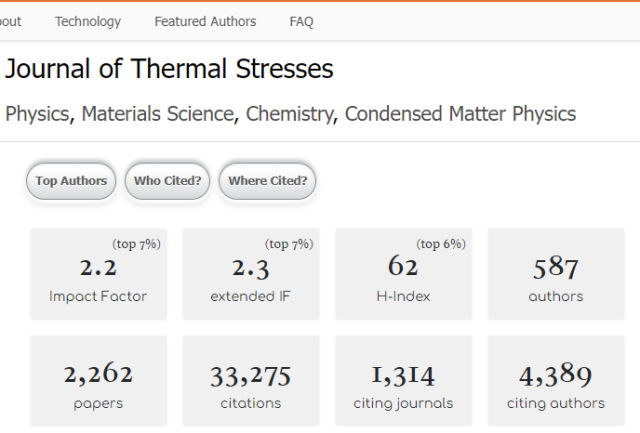This screenshot has width=640, height=433.
Task: Open the 4,389 citing authors tile
Action: [x=556, y=381]
